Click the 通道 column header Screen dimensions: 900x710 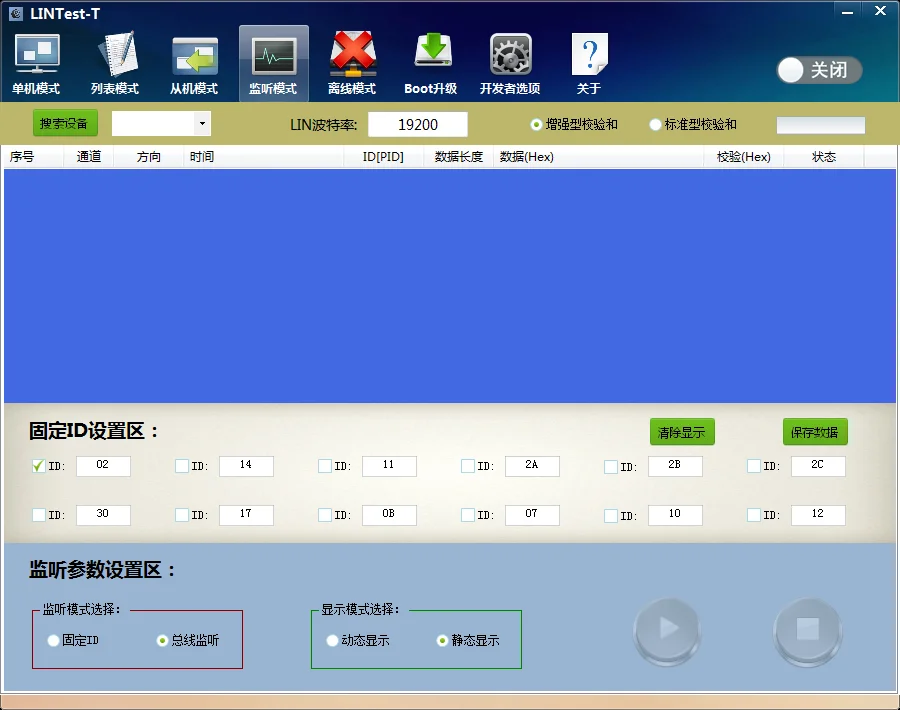89,157
